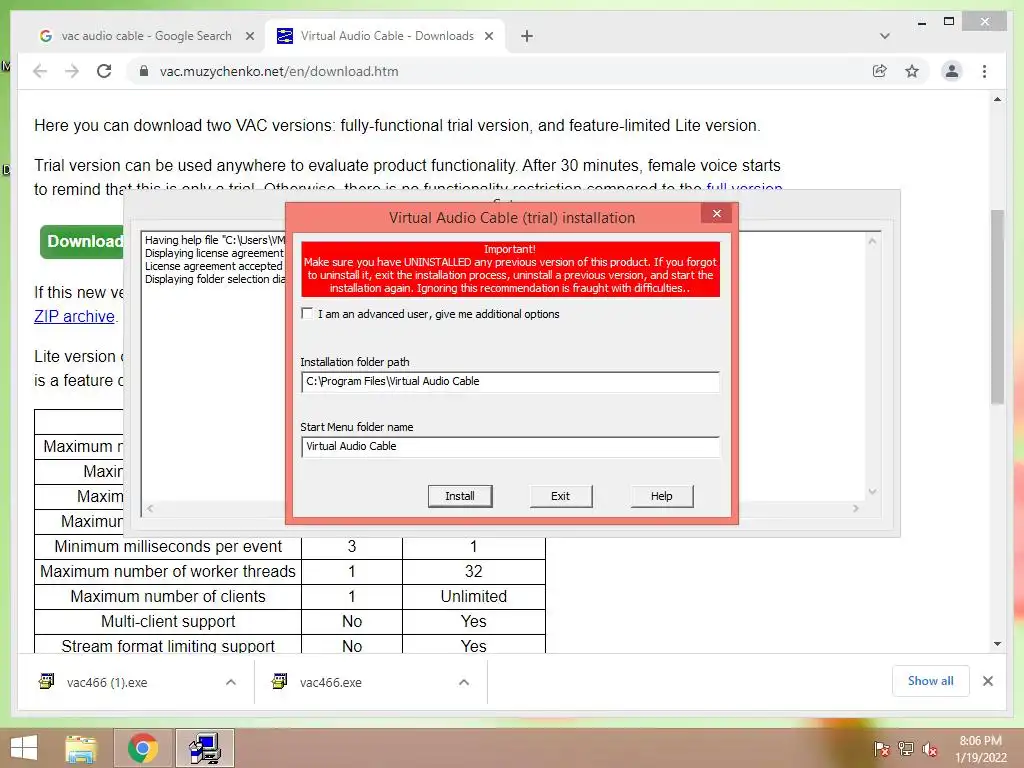The width and height of the screenshot is (1024, 768).
Task: Open the vac466.exe download item
Action: (x=330, y=682)
